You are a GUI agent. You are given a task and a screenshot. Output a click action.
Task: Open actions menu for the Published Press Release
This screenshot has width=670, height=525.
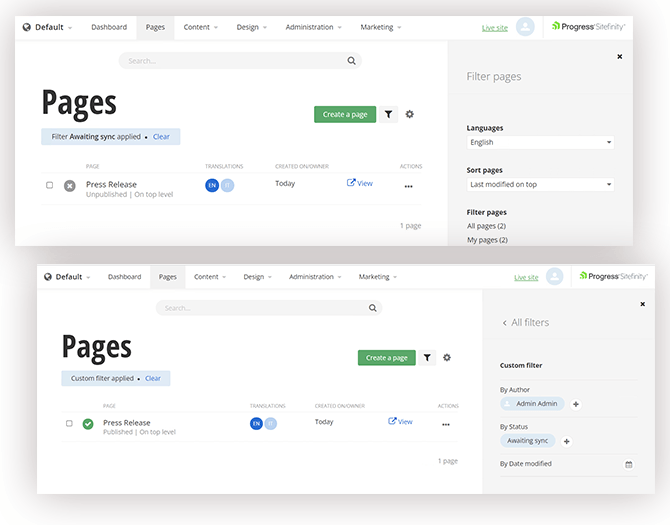(x=446, y=424)
